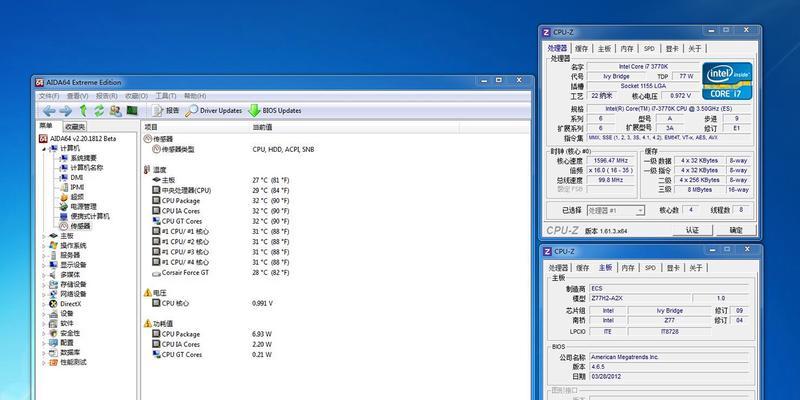Click the green up-level arrow in AIDA64
Image resolution: width=800 pixels, height=400 pixels.
click(83, 110)
